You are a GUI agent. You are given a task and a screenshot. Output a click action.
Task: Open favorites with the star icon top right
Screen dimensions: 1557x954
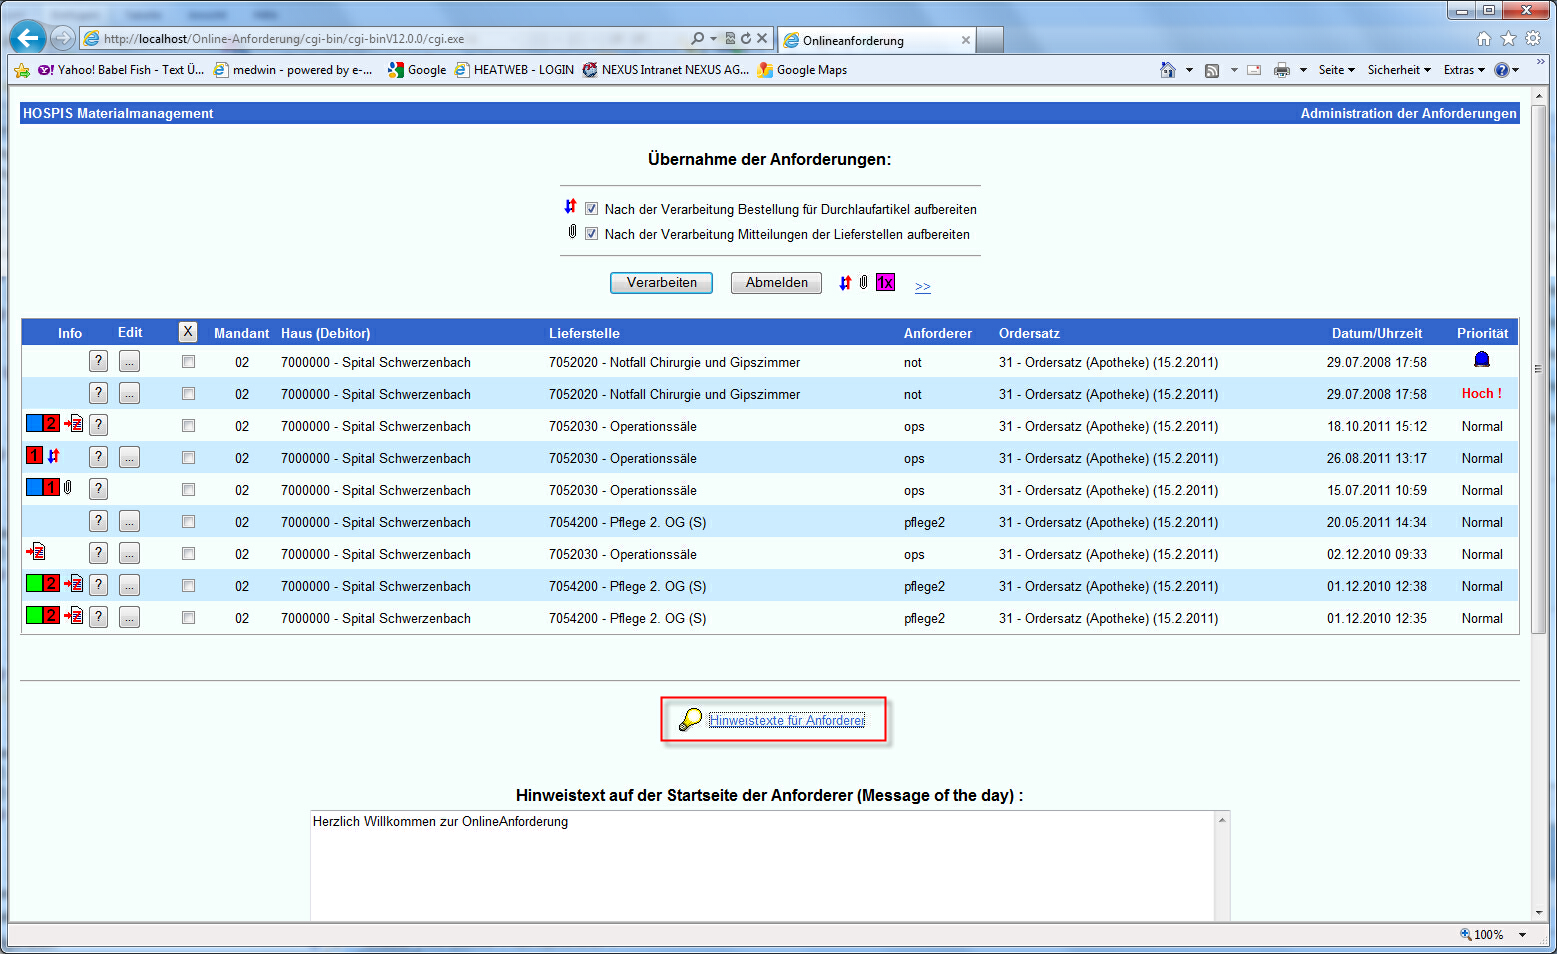1508,38
